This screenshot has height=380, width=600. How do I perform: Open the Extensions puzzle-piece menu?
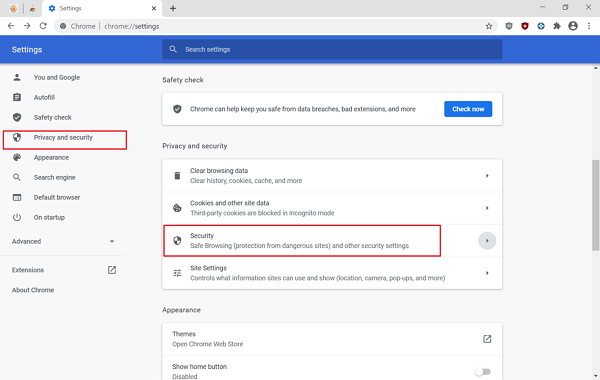pyautogui.click(x=557, y=26)
